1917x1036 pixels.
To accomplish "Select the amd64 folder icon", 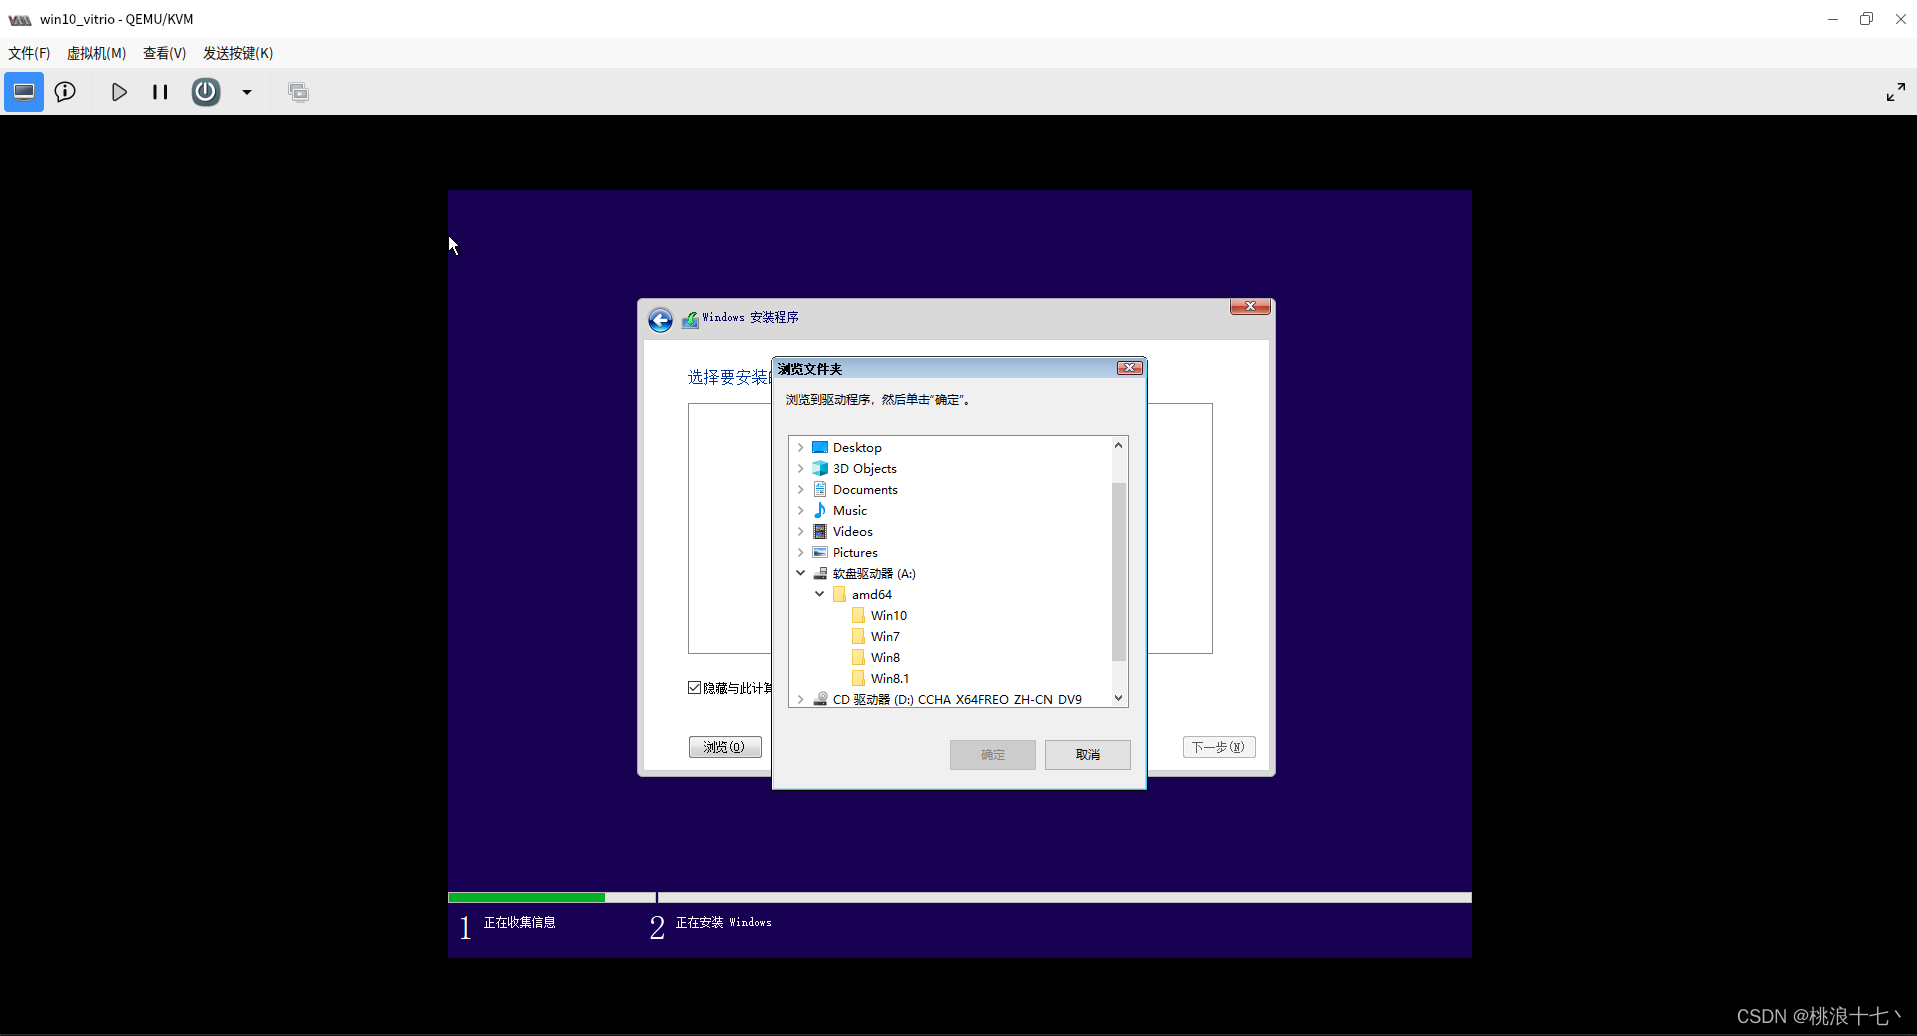I will [839, 594].
